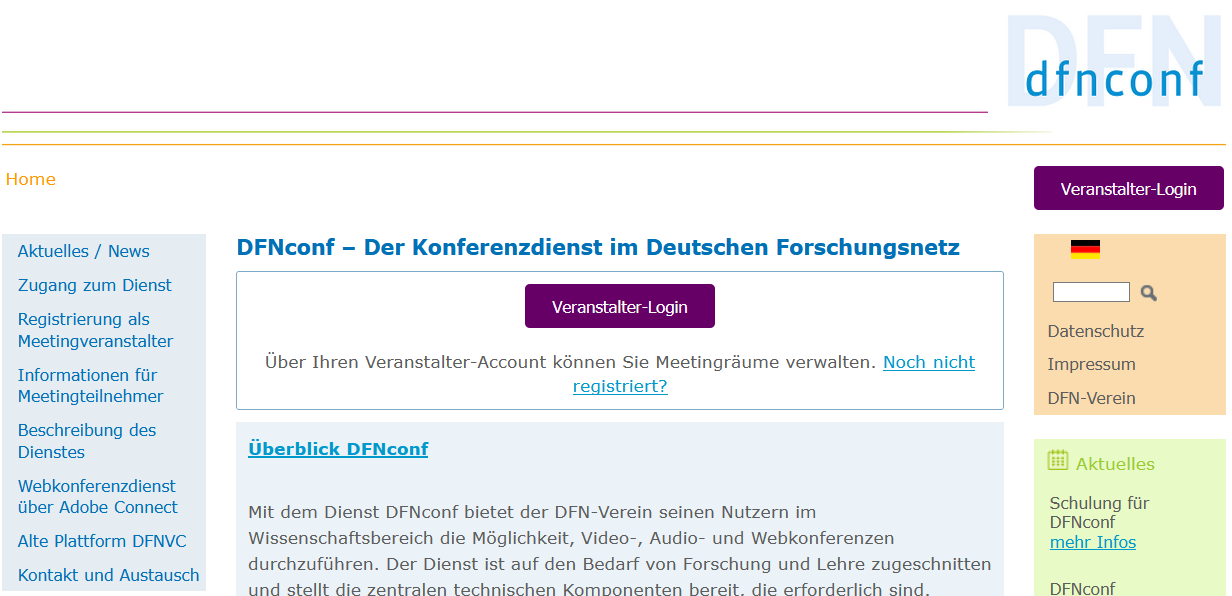Click the Aktuelles calendar icon
This screenshot has height=596, width=1232.
pyautogui.click(x=1057, y=460)
